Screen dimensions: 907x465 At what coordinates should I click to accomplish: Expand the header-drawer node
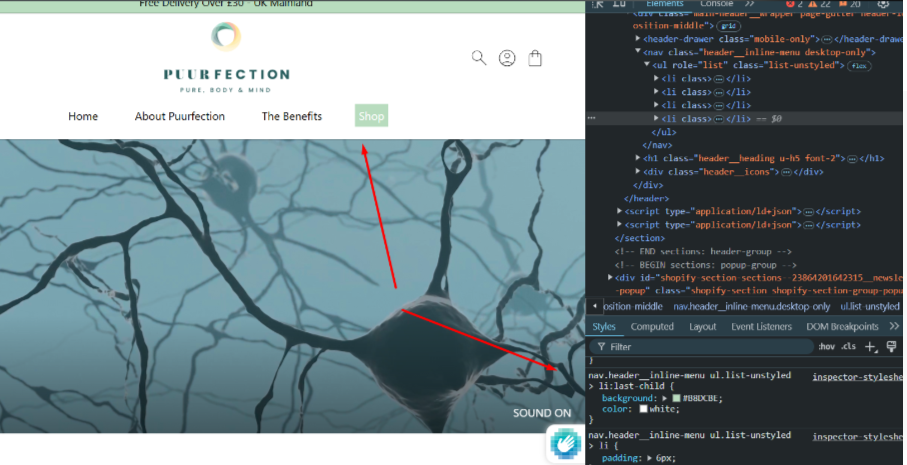(x=638, y=39)
